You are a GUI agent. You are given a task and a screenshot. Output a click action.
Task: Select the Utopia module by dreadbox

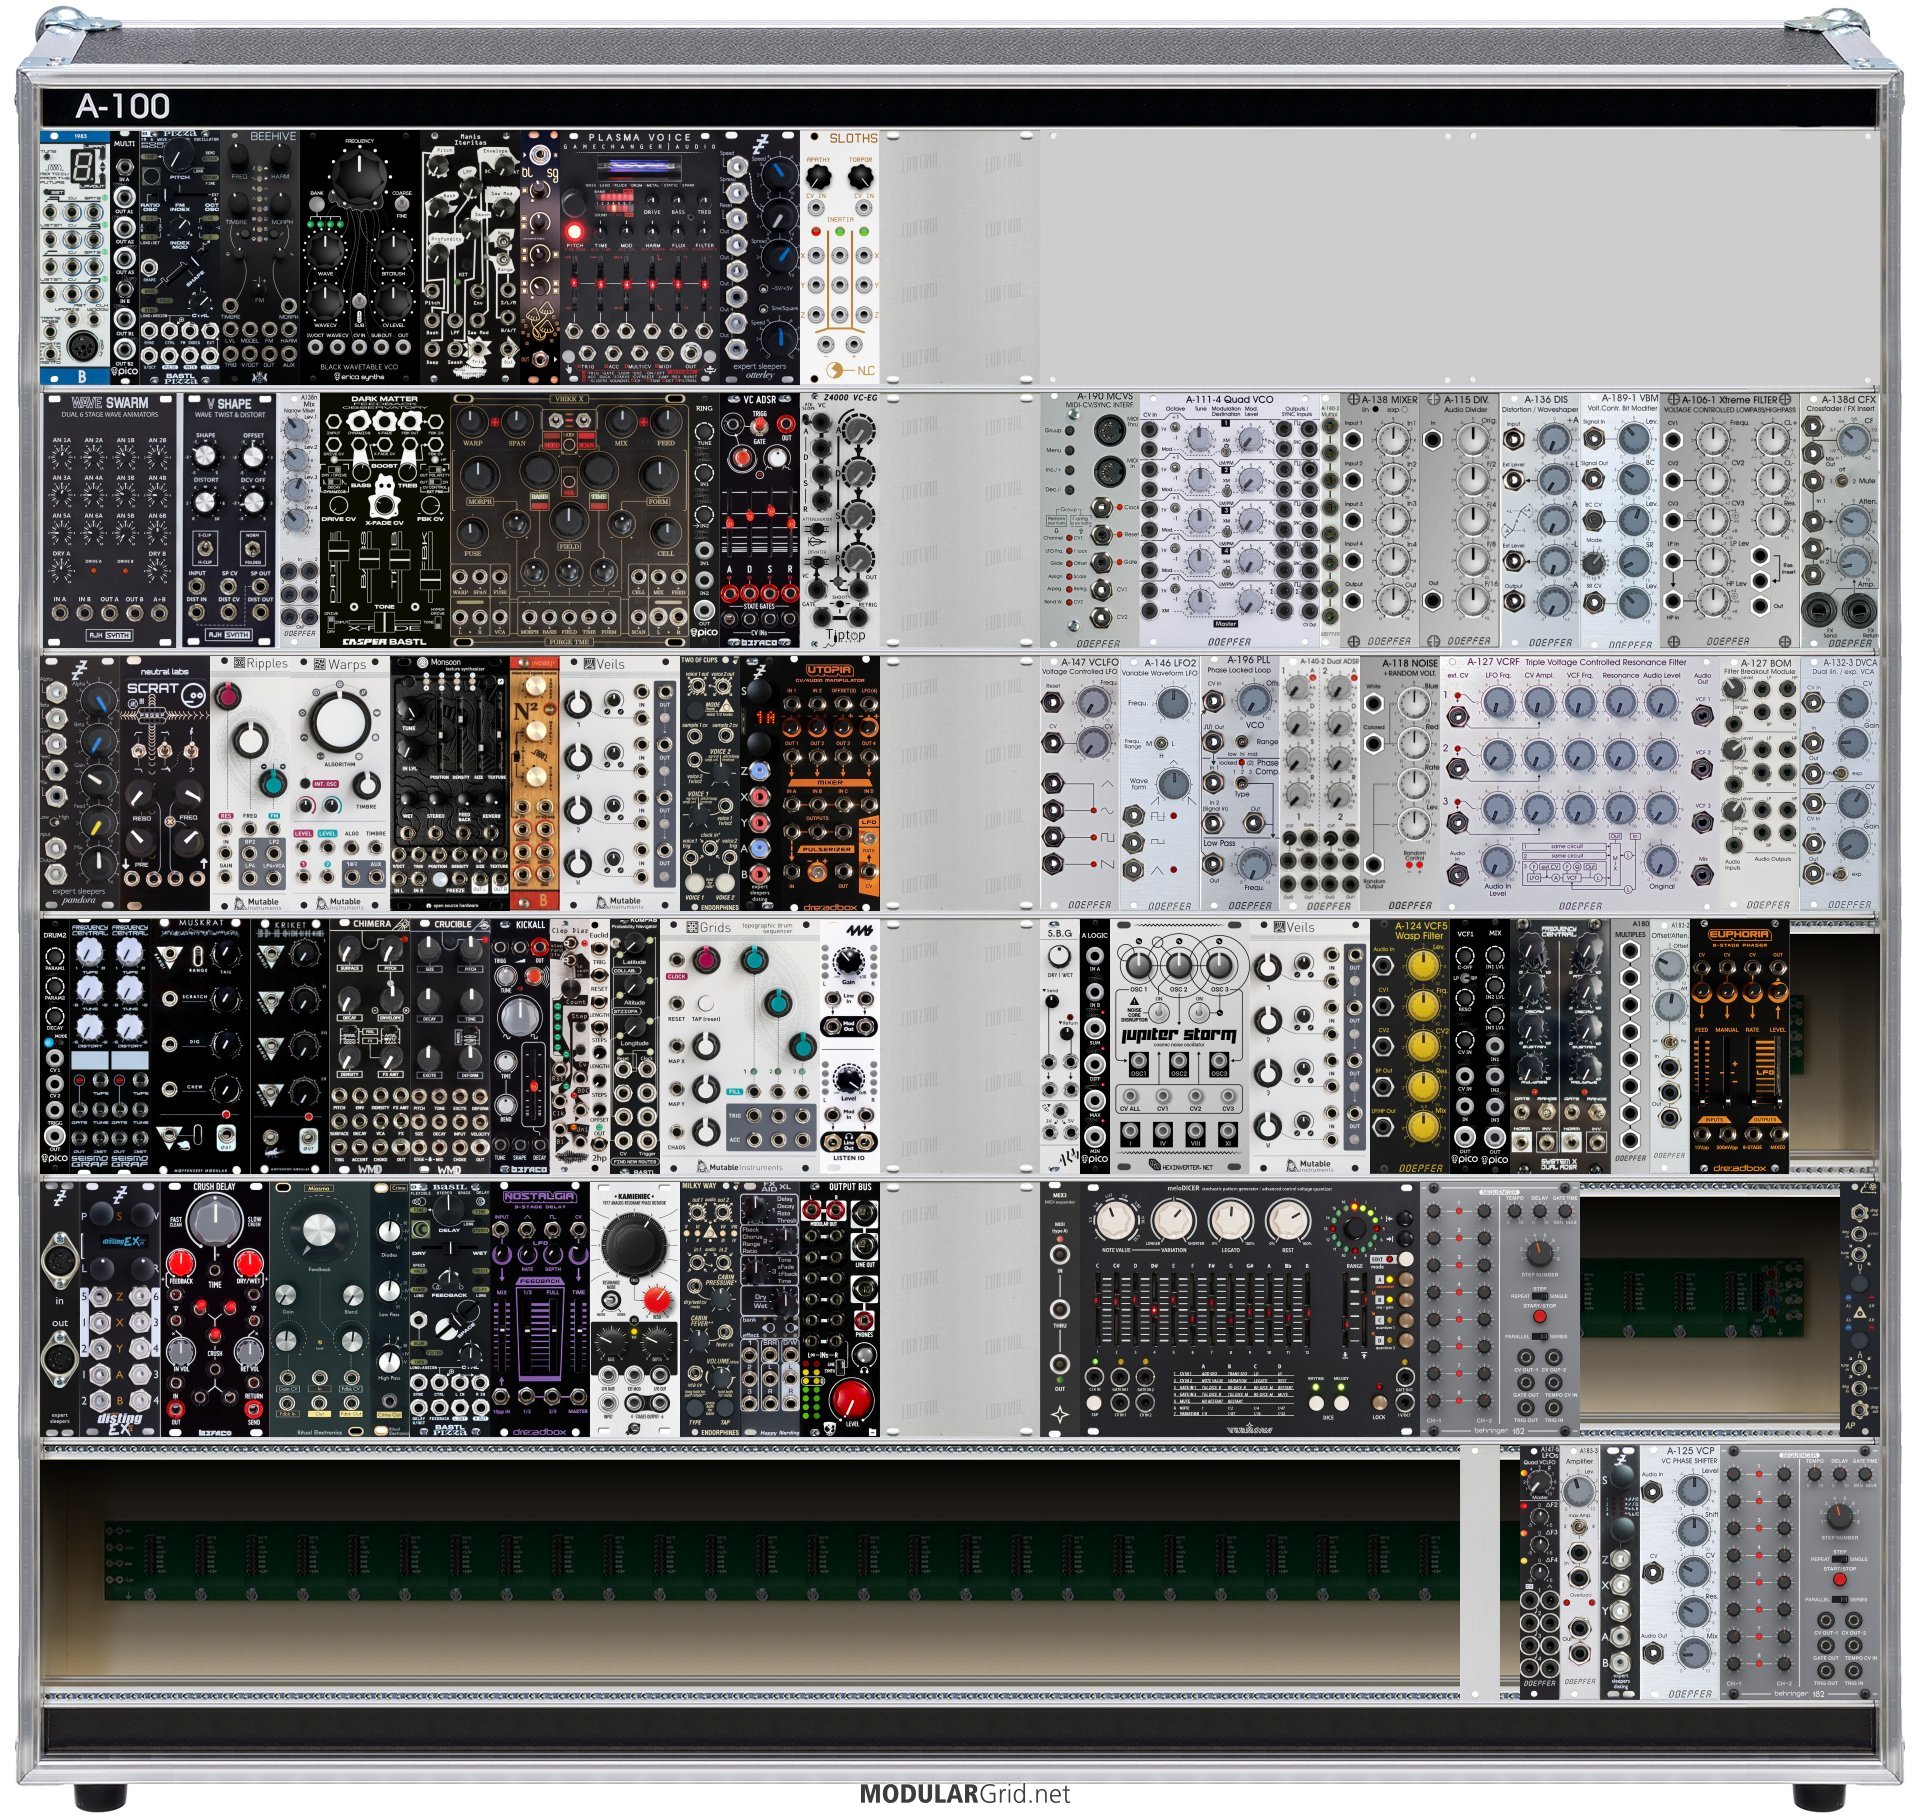click(830, 783)
